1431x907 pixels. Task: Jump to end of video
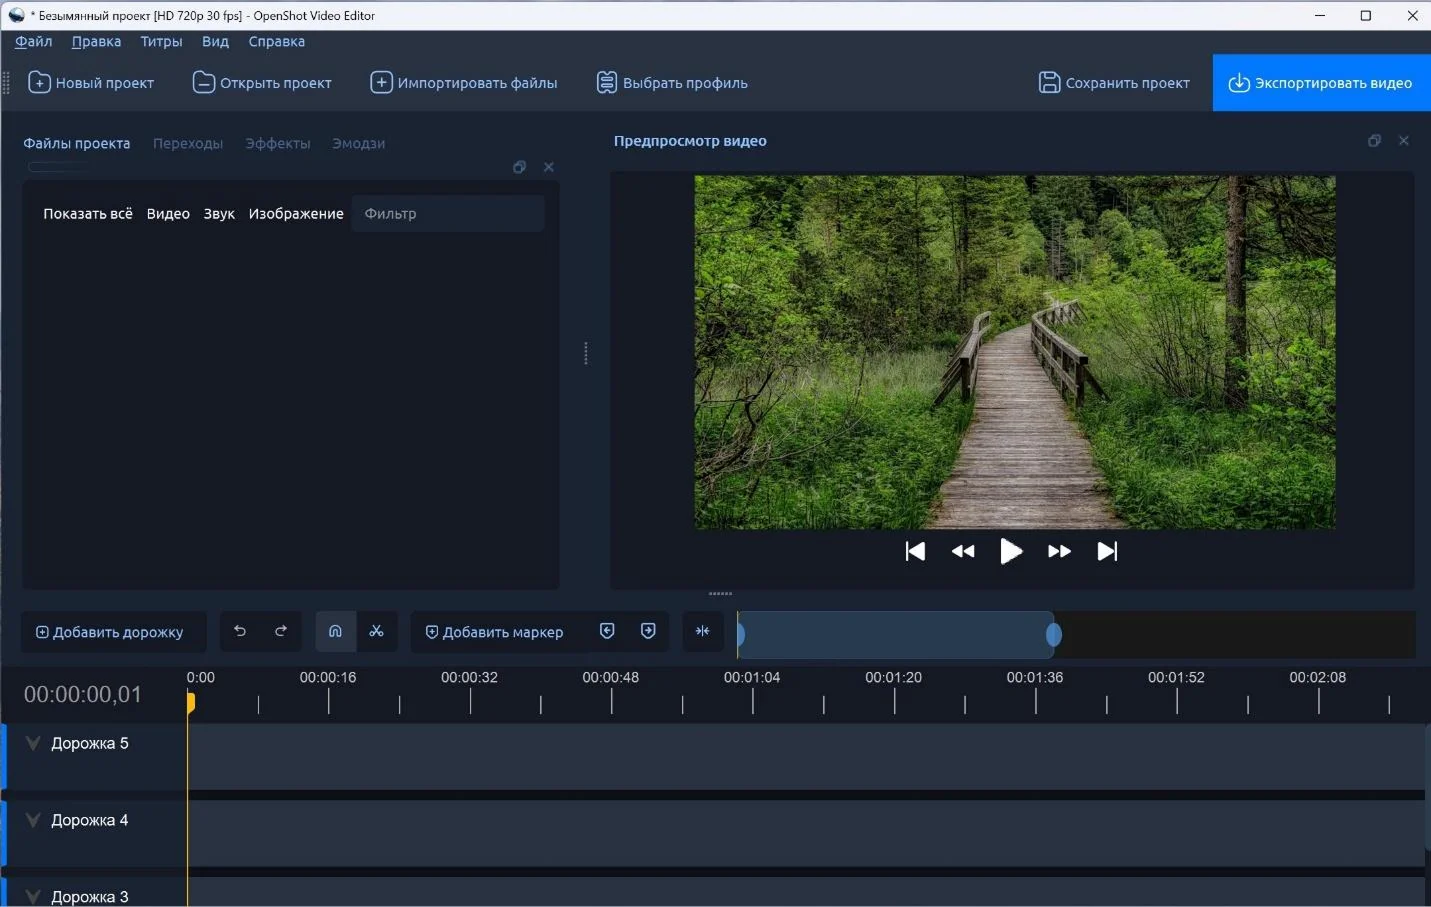(x=1107, y=551)
